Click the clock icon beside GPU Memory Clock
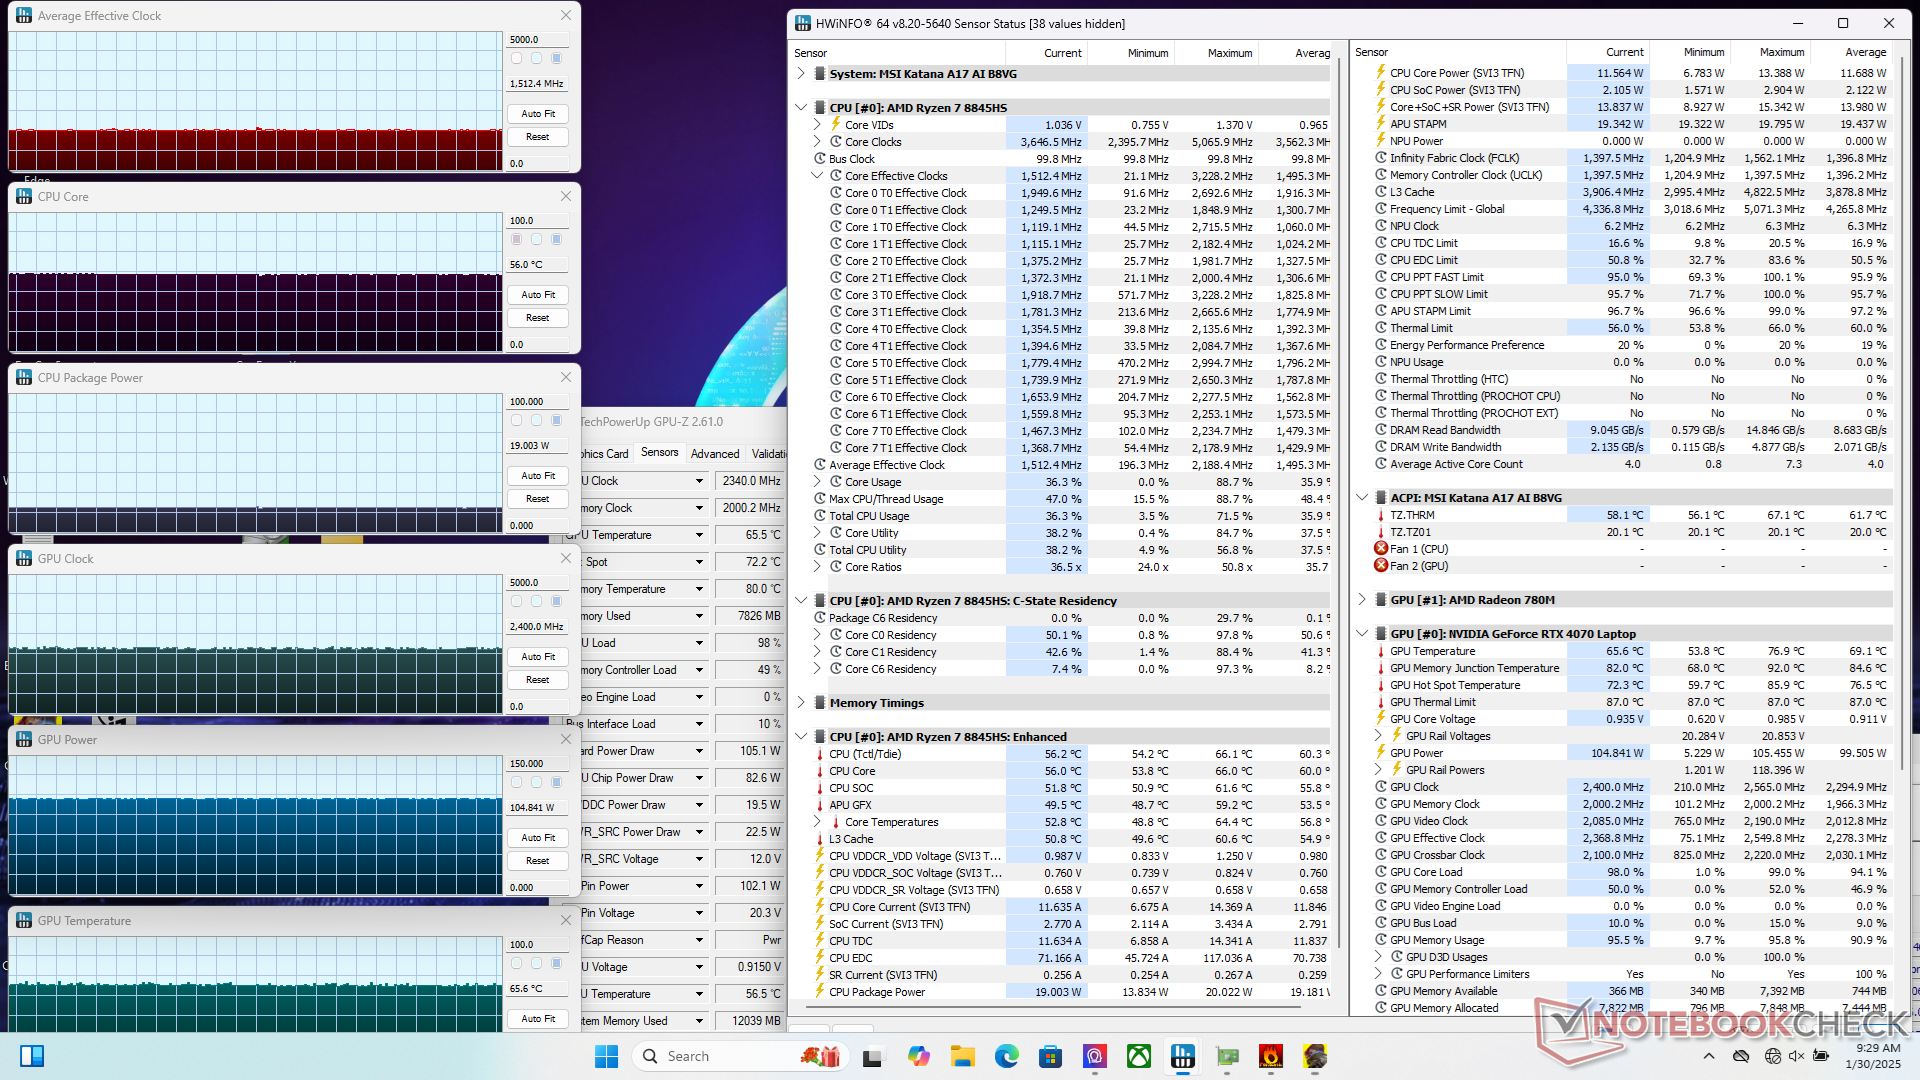 pos(1381,804)
